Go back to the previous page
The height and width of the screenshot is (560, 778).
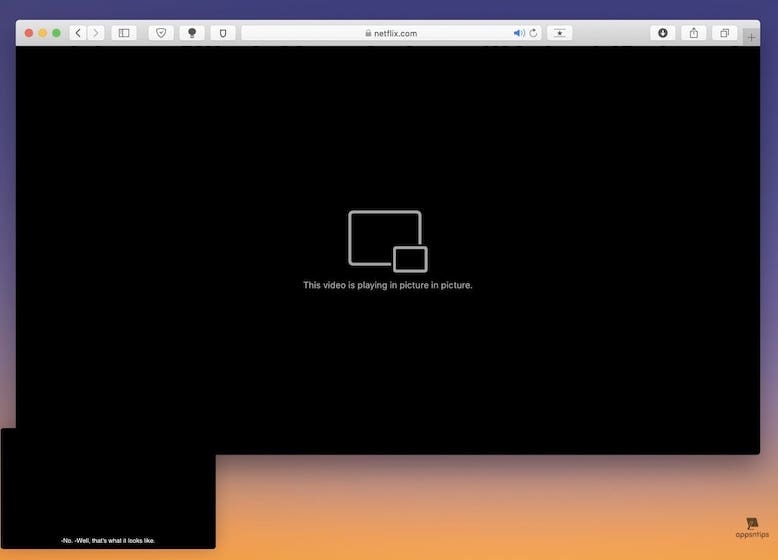coord(78,33)
